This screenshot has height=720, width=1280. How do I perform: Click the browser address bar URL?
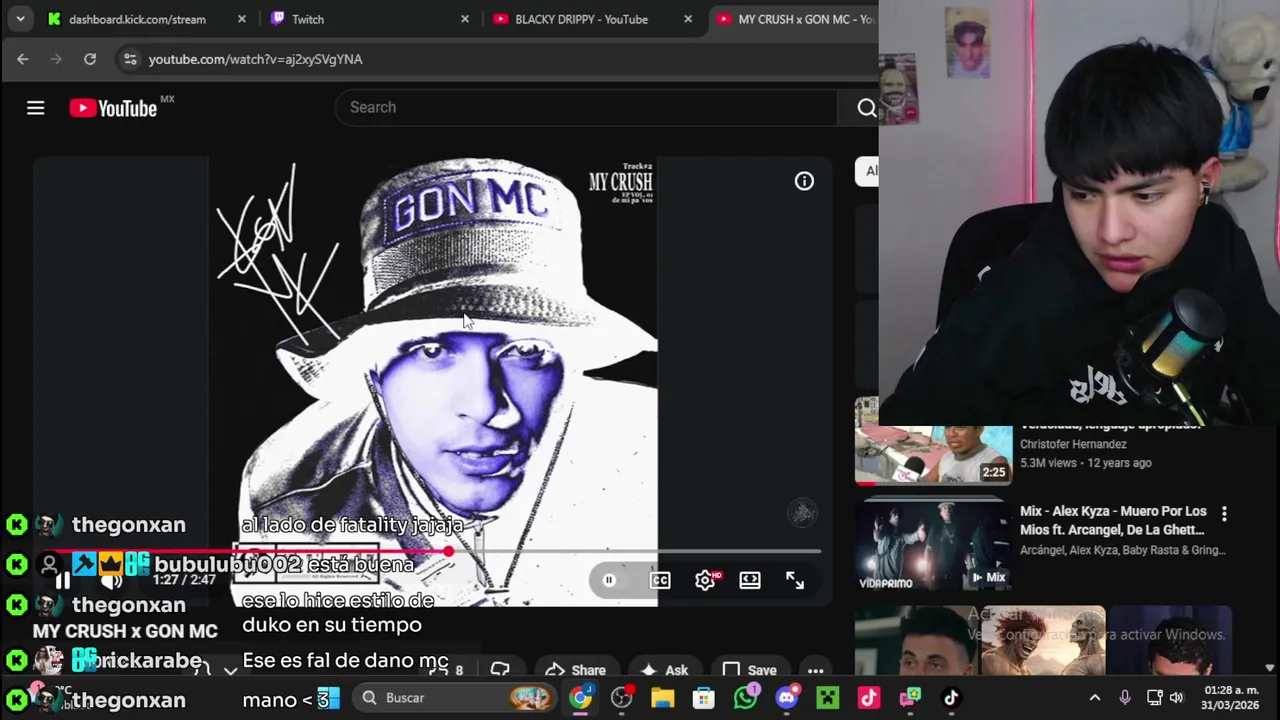point(256,59)
